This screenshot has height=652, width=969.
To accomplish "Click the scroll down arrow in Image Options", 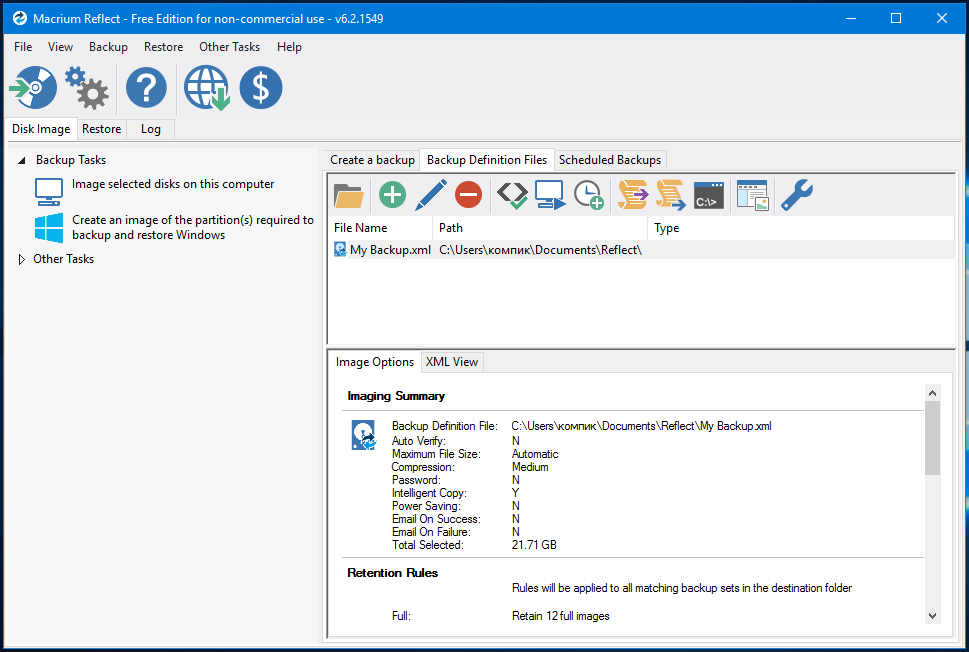I will tap(933, 616).
